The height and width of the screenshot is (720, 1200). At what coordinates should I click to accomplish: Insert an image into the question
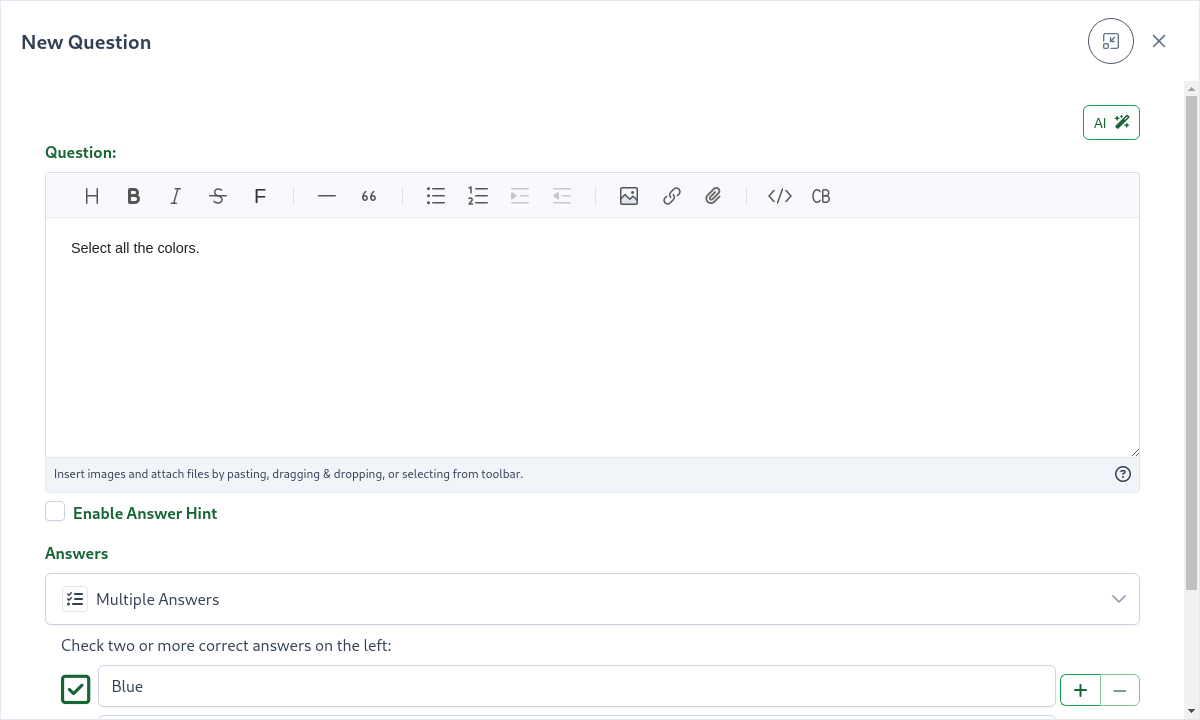point(629,196)
